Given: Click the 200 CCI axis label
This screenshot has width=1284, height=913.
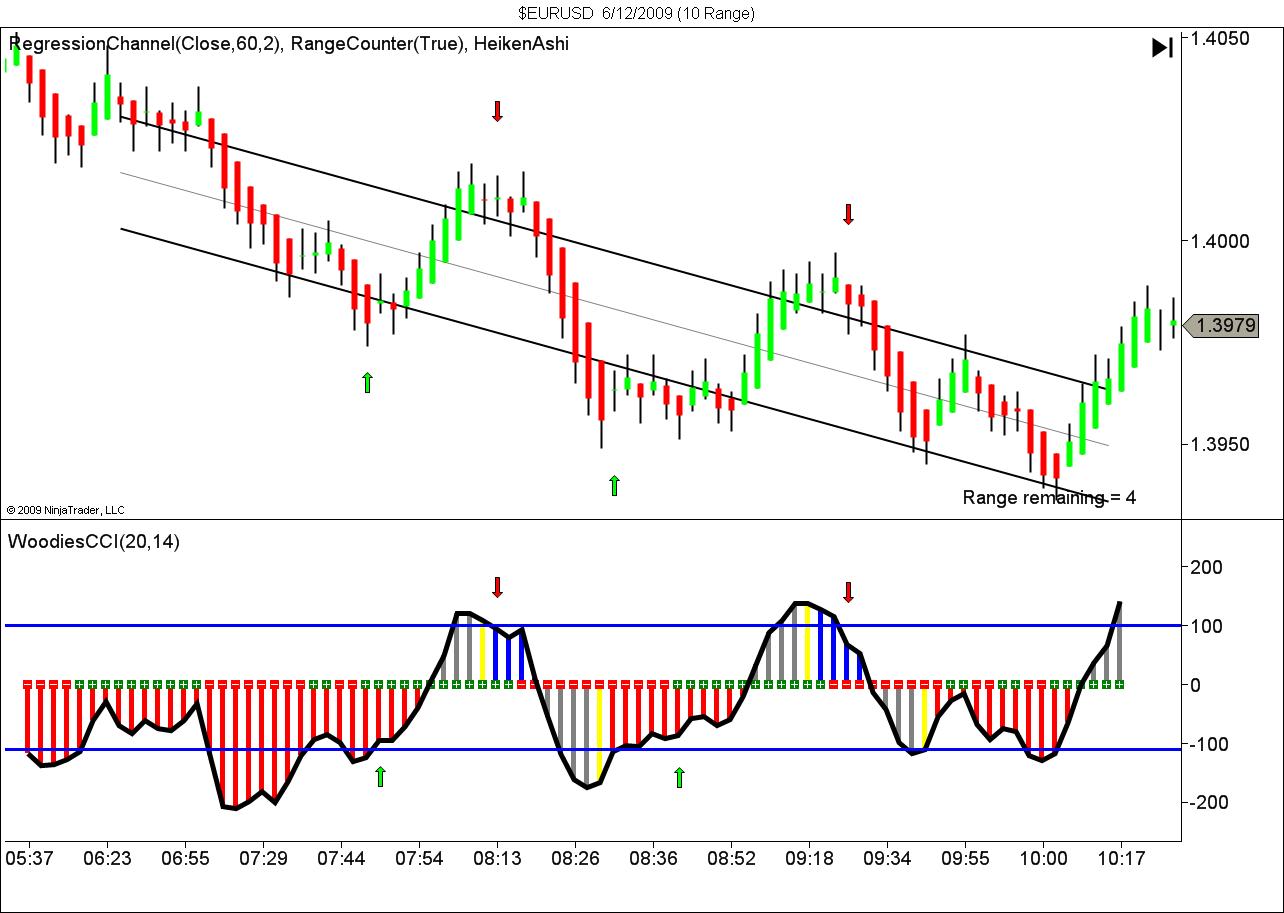Looking at the screenshot, I should 1208,567.
